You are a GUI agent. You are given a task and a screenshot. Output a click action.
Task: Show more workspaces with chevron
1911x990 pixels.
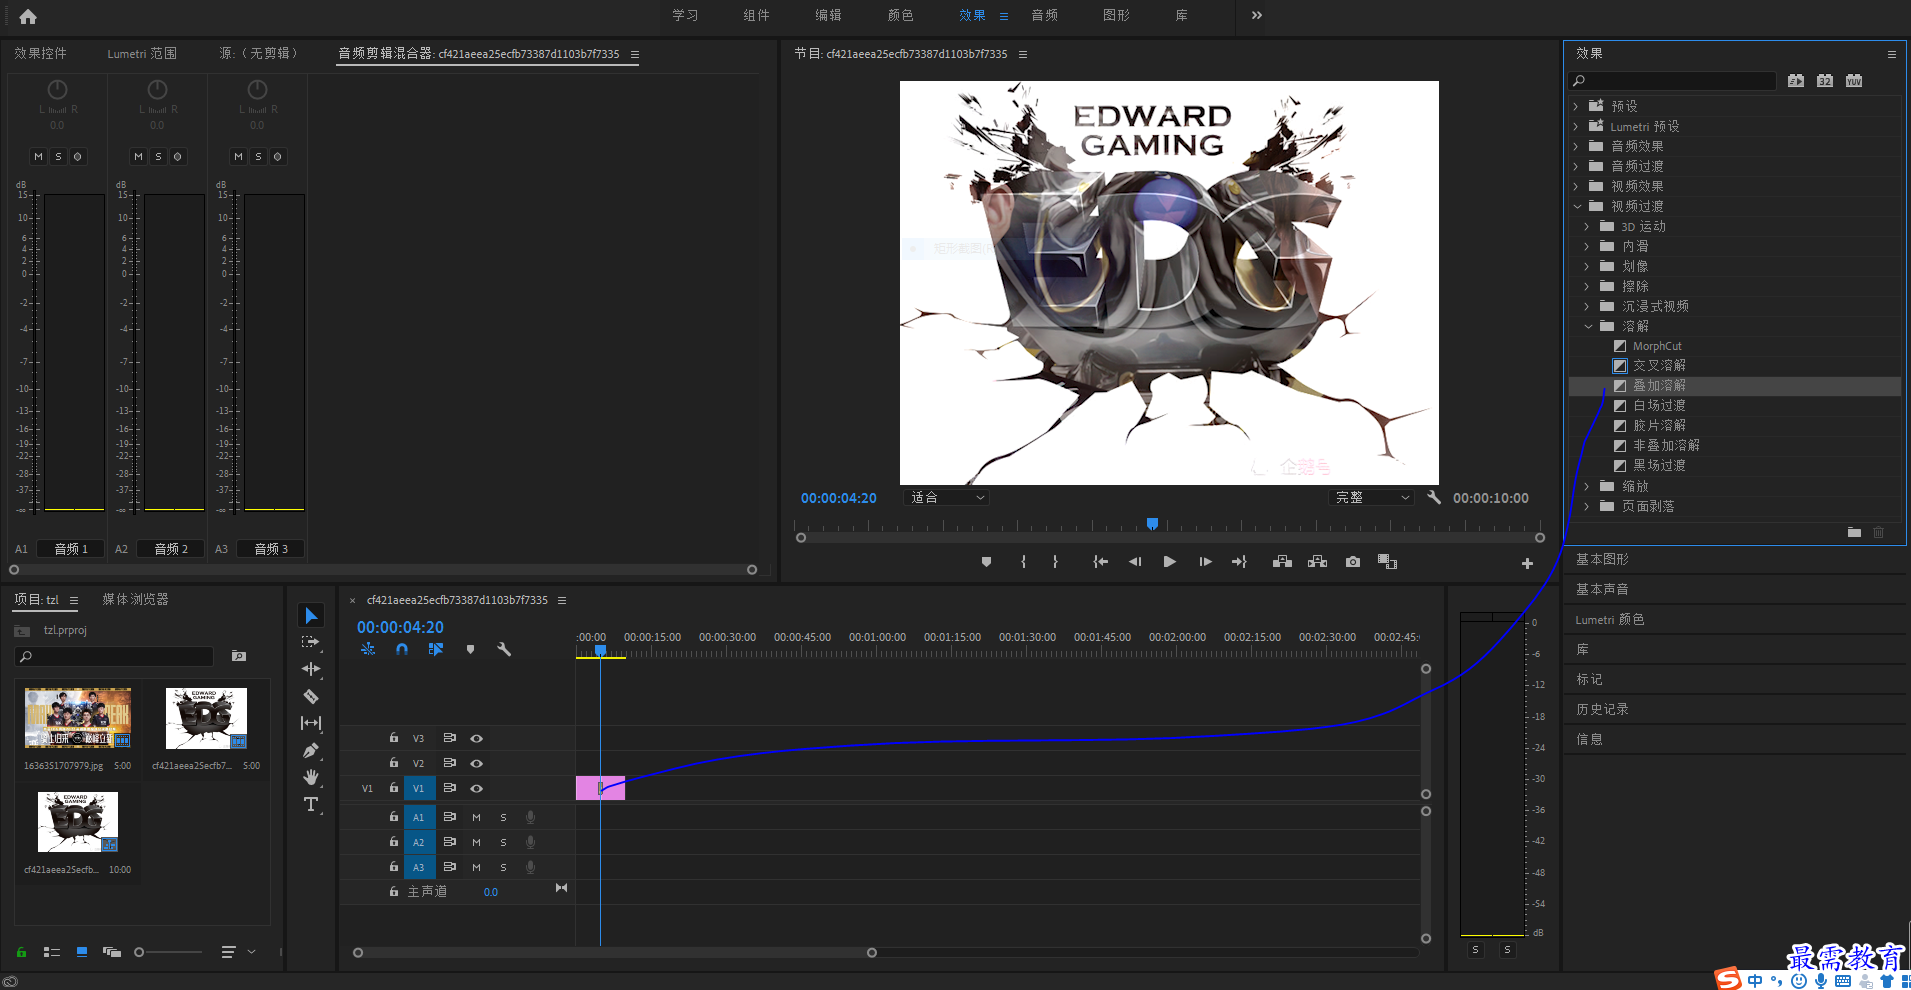(x=1256, y=15)
